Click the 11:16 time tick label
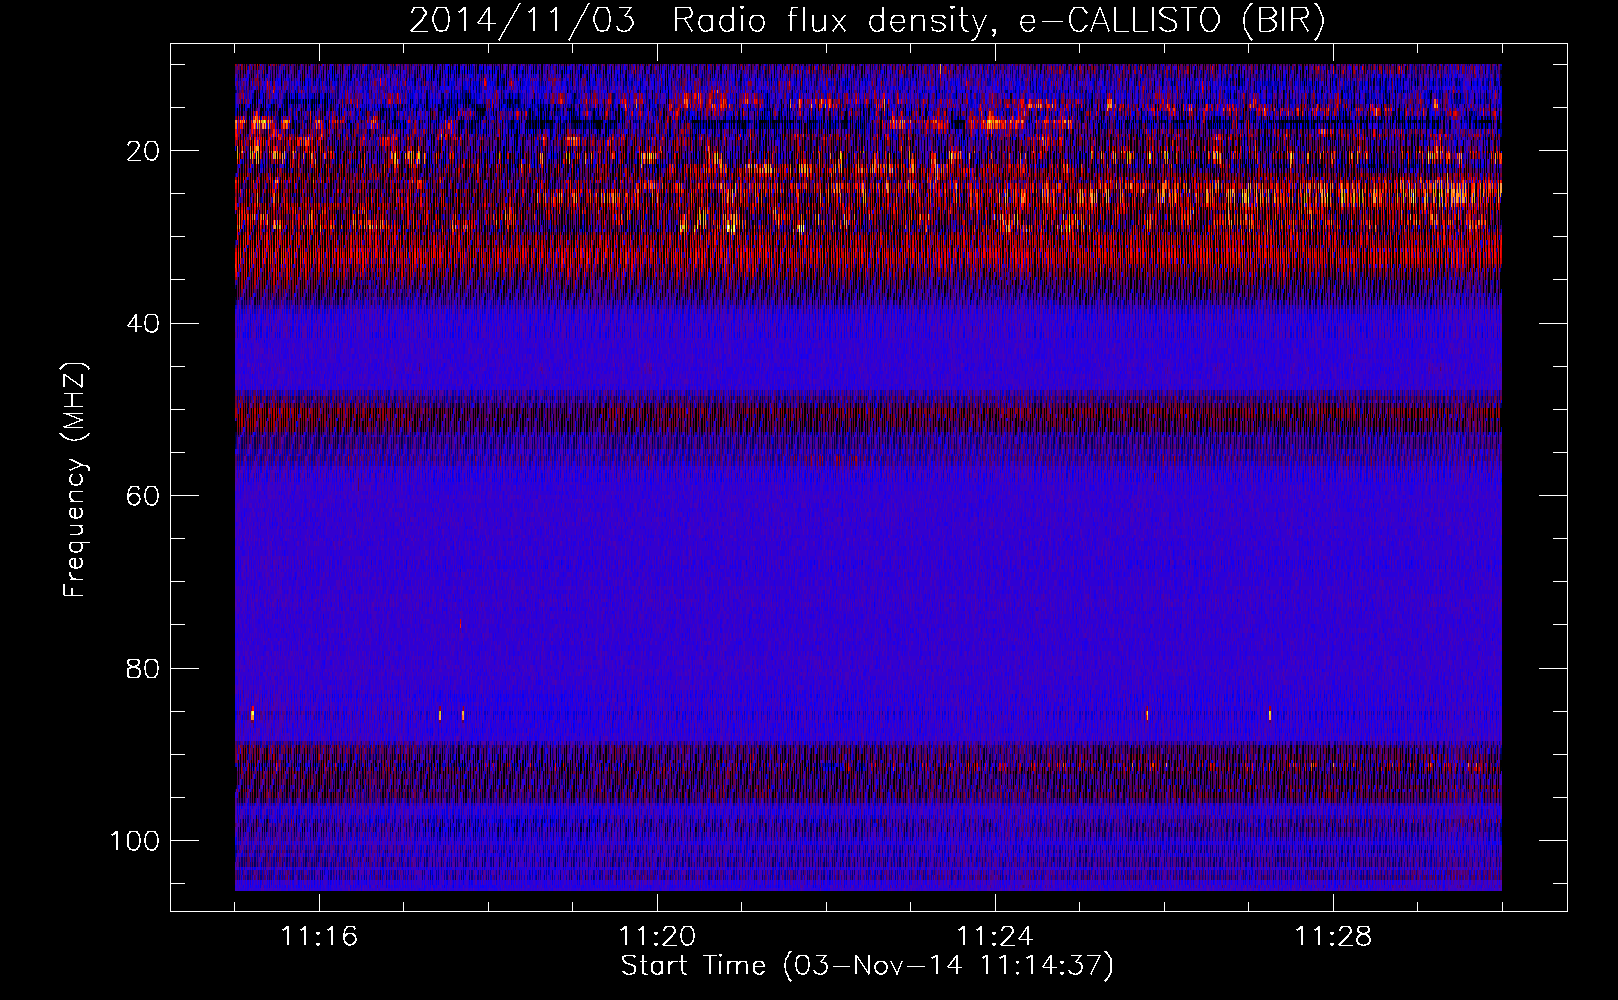The height and width of the screenshot is (1000, 1618). click(319, 937)
